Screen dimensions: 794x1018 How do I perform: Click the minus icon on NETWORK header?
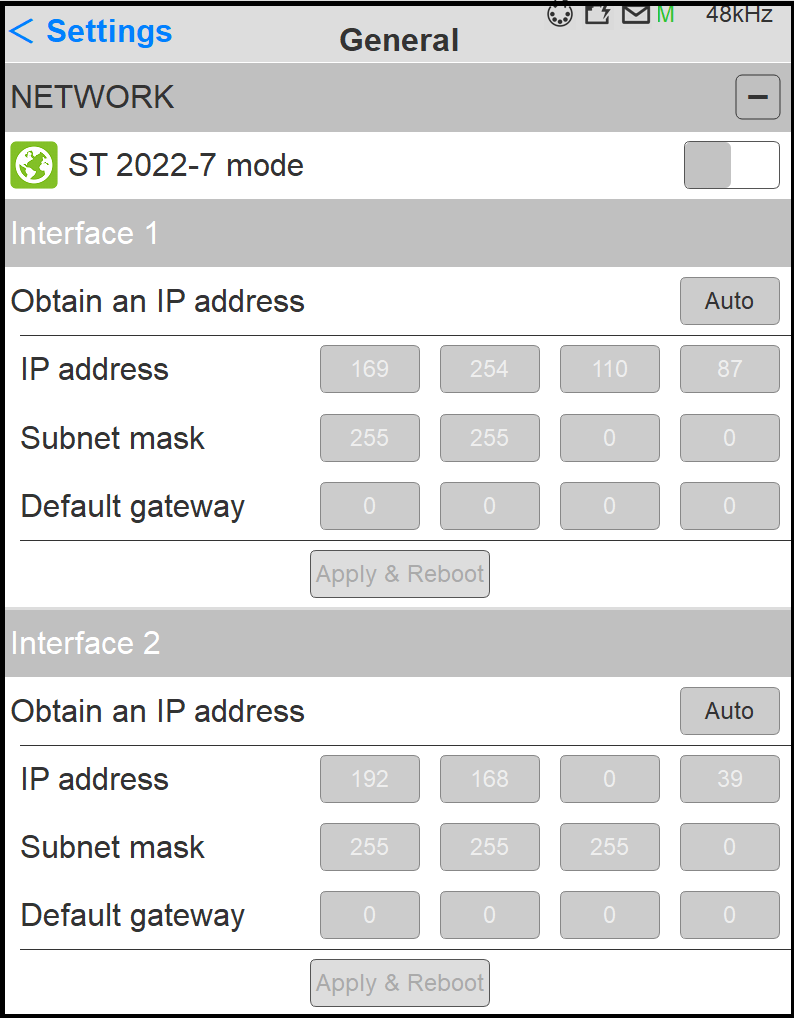click(758, 97)
